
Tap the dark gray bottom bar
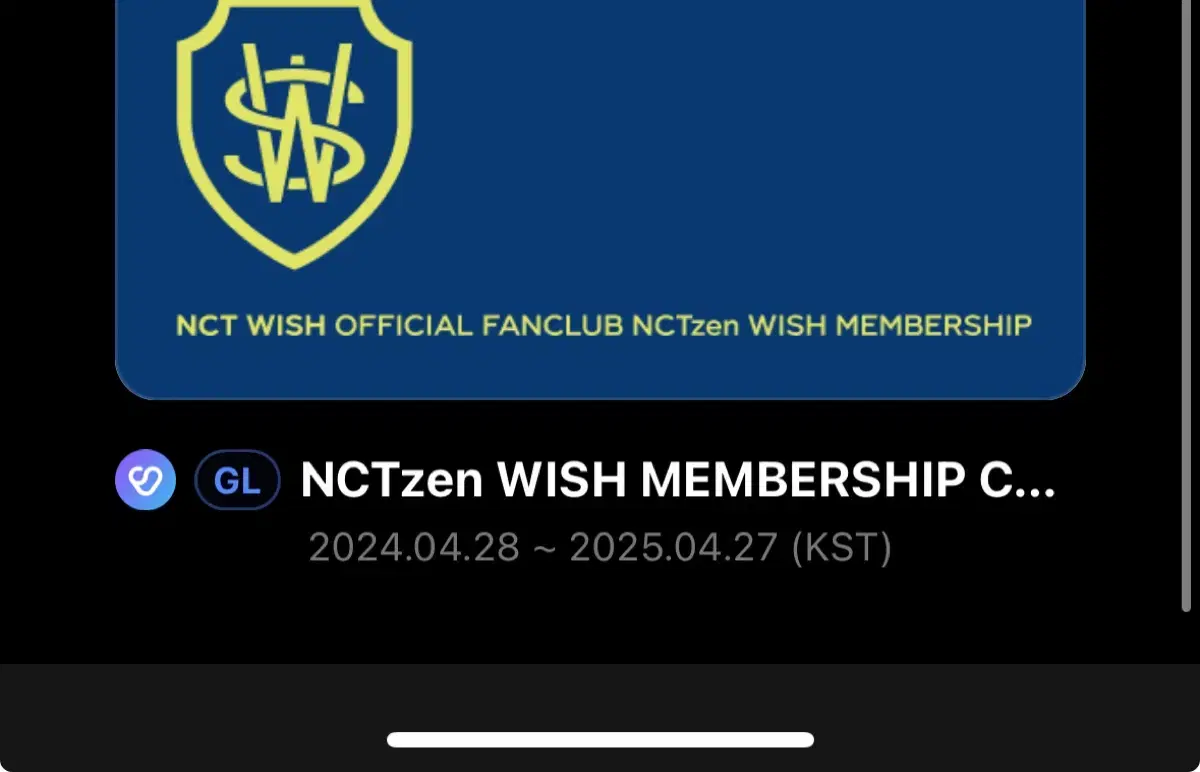click(x=600, y=717)
